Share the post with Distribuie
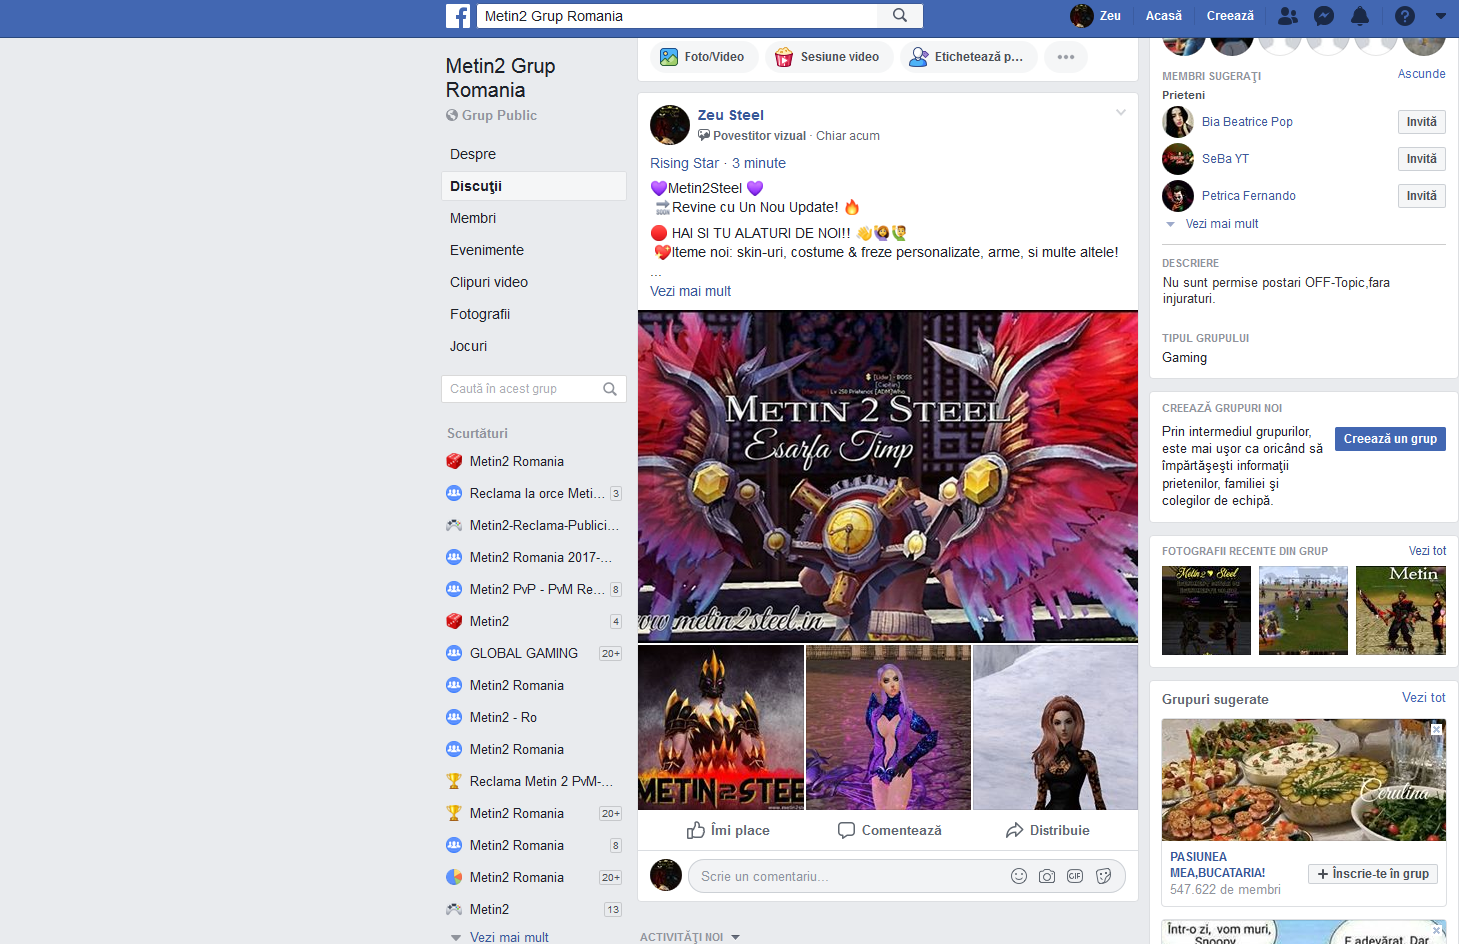The image size is (1459, 944). click(1048, 830)
